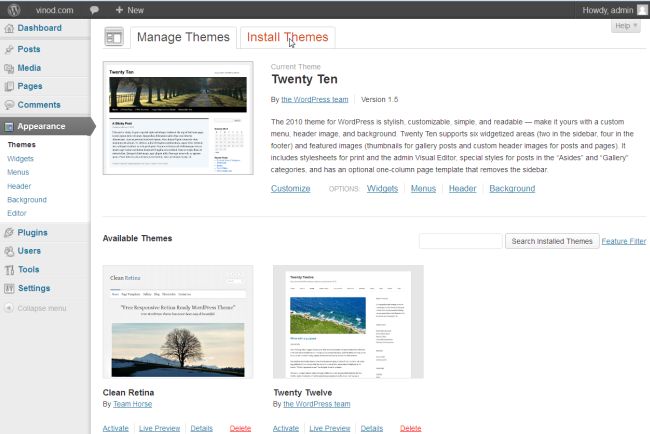Open the Users menu
Viewport: 650px width, 434px height.
click(x=29, y=251)
